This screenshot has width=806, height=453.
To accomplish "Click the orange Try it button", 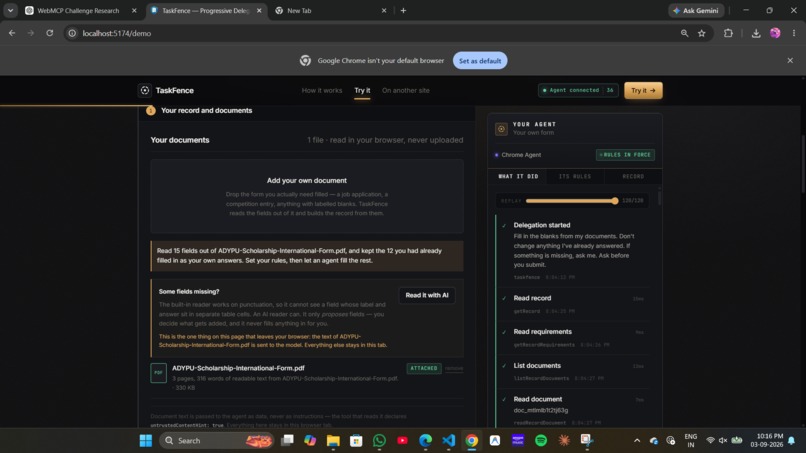I will [x=643, y=90].
